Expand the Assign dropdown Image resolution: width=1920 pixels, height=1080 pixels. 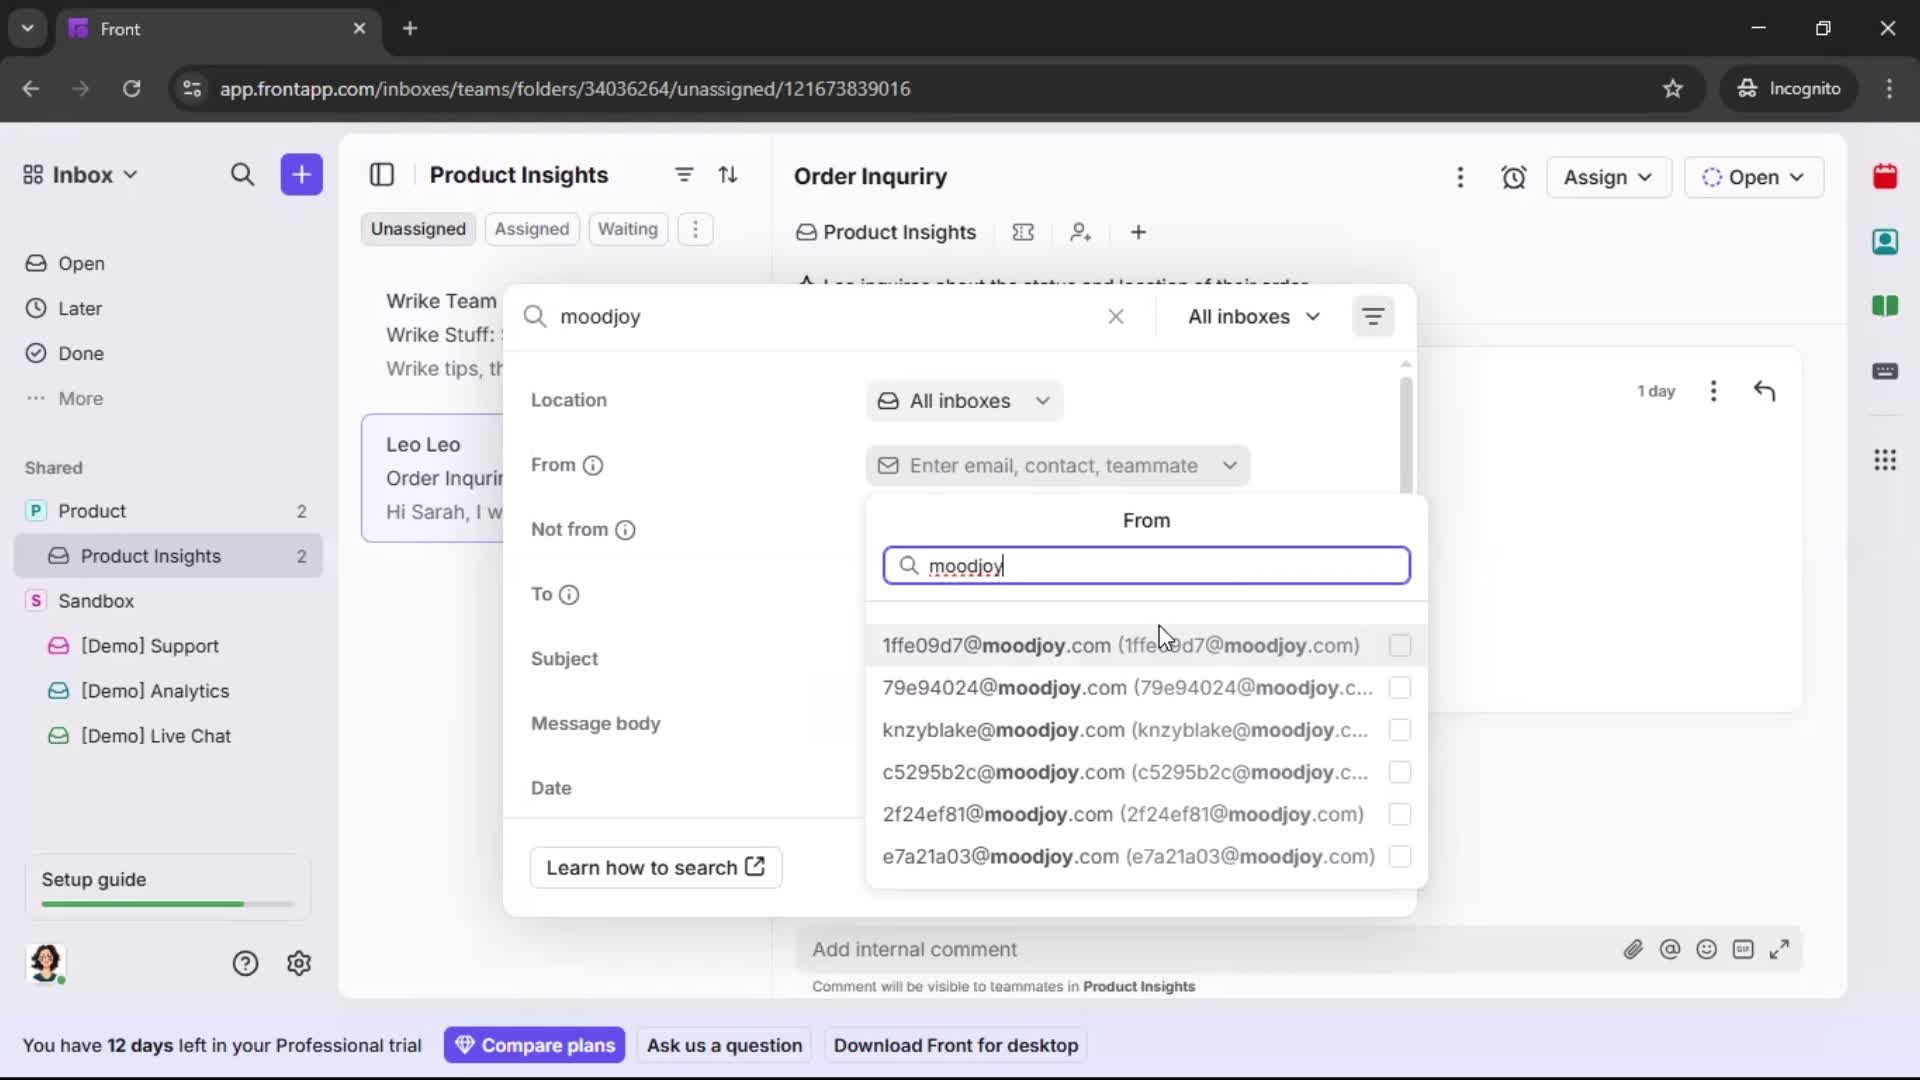(1609, 177)
